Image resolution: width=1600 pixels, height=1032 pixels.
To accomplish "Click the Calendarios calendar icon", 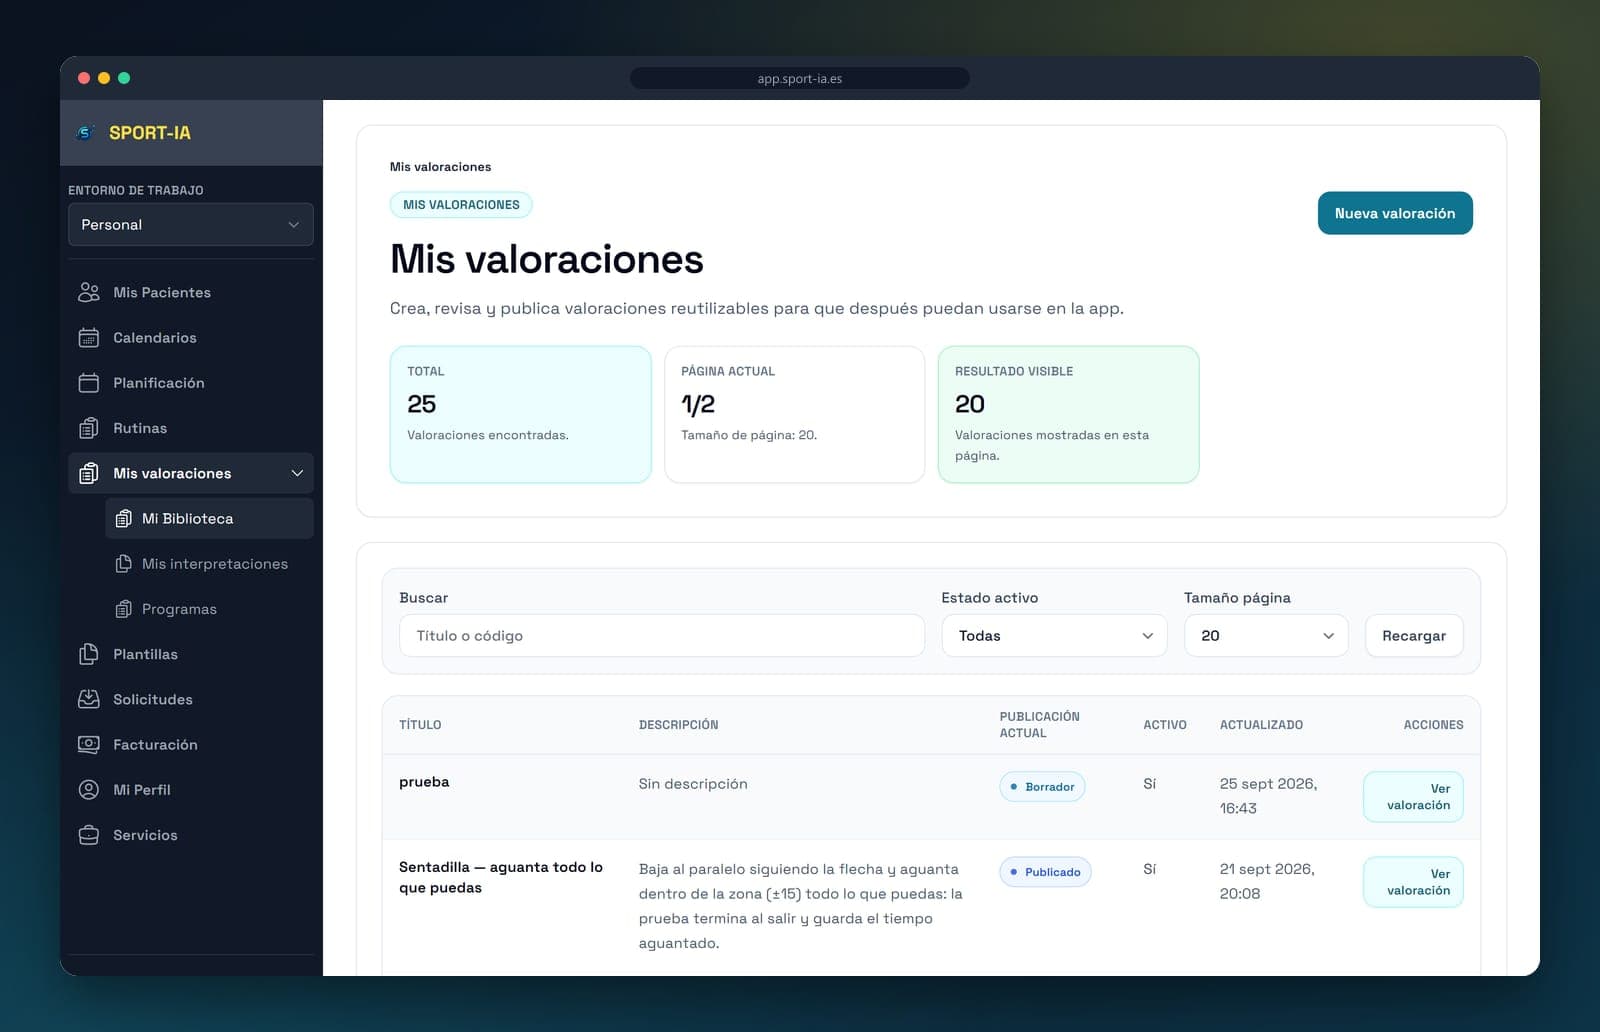I will click(x=89, y=337).
